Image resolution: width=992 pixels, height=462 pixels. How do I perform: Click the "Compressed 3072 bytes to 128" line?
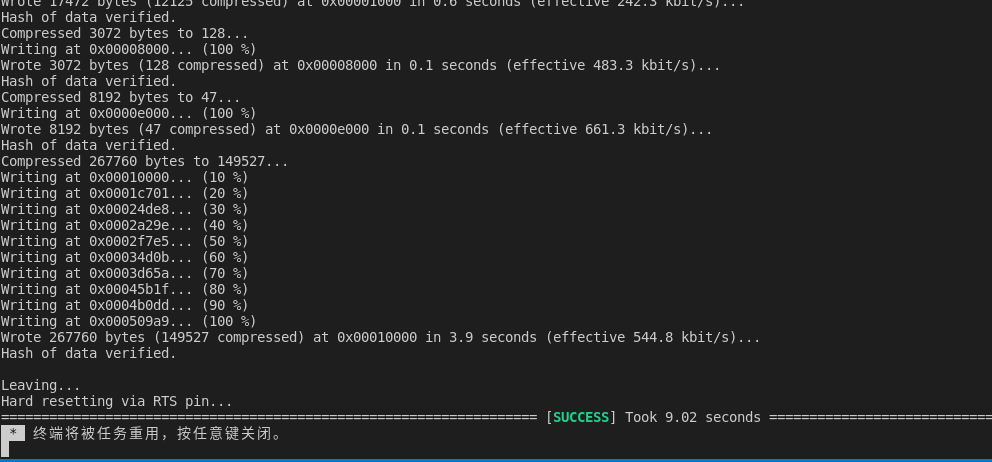pyautogui.click(x=124, y=33)
